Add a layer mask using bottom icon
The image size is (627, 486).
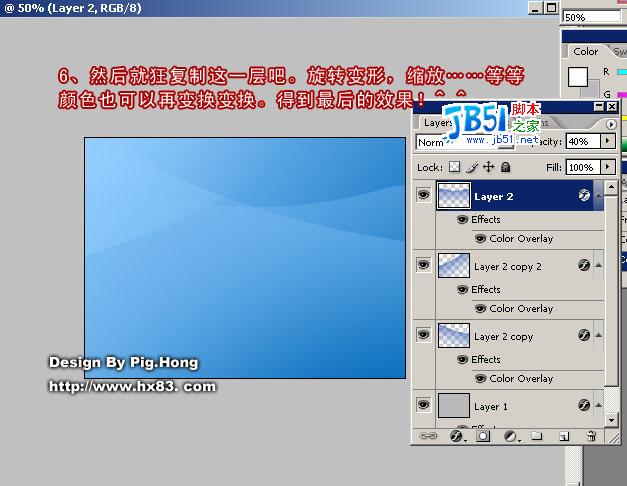[x=483, y=436]
